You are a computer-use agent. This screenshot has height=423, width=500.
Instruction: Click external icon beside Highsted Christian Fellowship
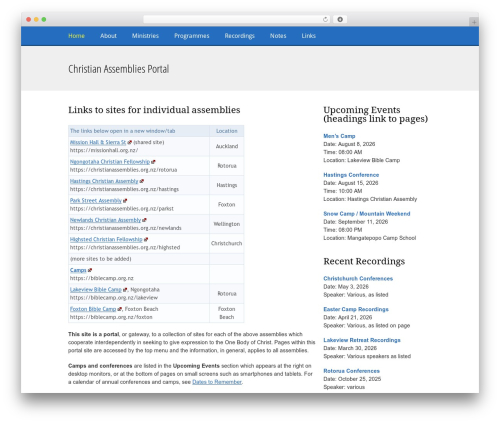pyautogui.click(x=146, y=240)
